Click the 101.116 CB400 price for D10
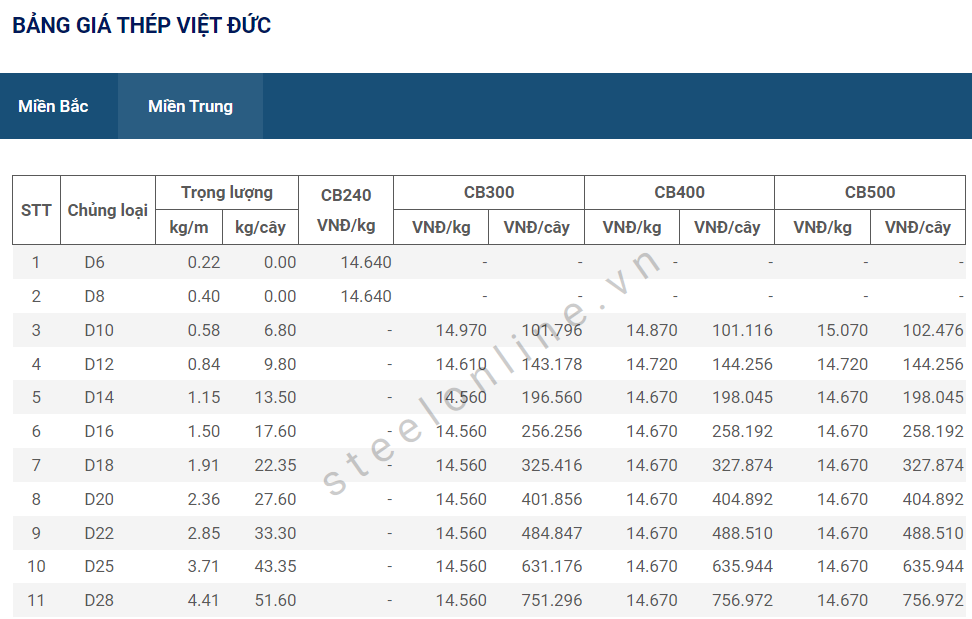This screenshot has width=972, height=619. (x=743, y=330)
